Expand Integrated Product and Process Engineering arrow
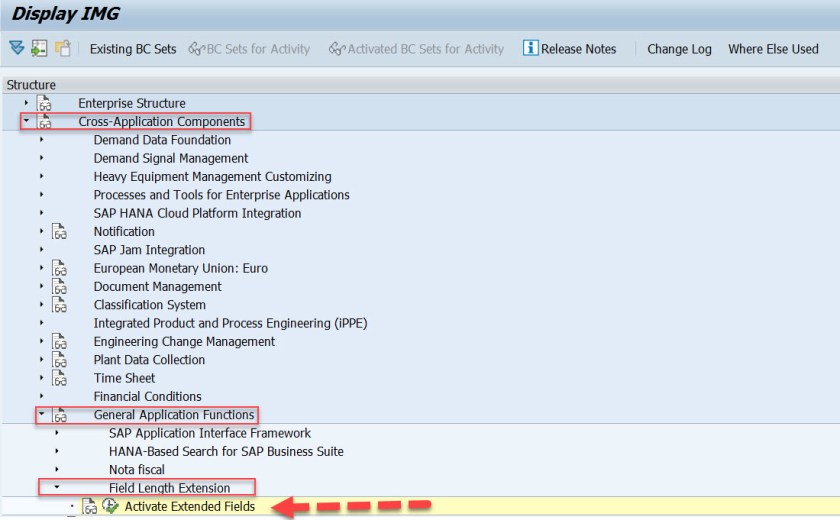Image resolution: width=840 pixels, height=520 pixels. click(41, 322)
